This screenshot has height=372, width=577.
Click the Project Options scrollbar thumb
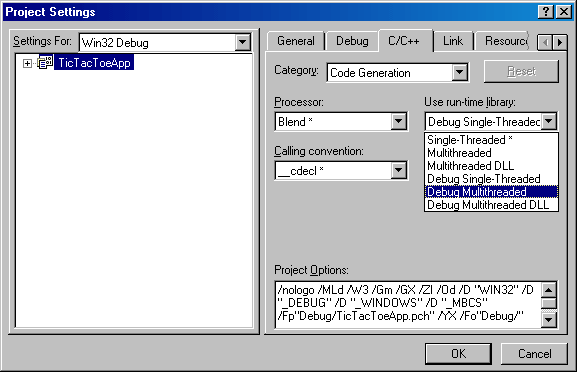coord(549,304)
